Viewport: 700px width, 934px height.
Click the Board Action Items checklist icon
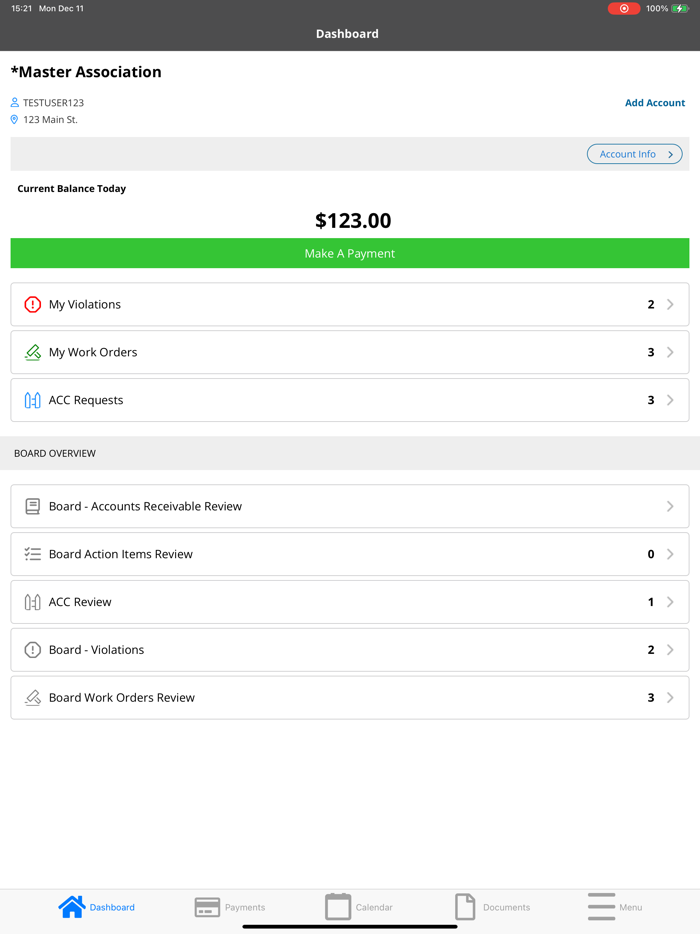pos(32,554)
